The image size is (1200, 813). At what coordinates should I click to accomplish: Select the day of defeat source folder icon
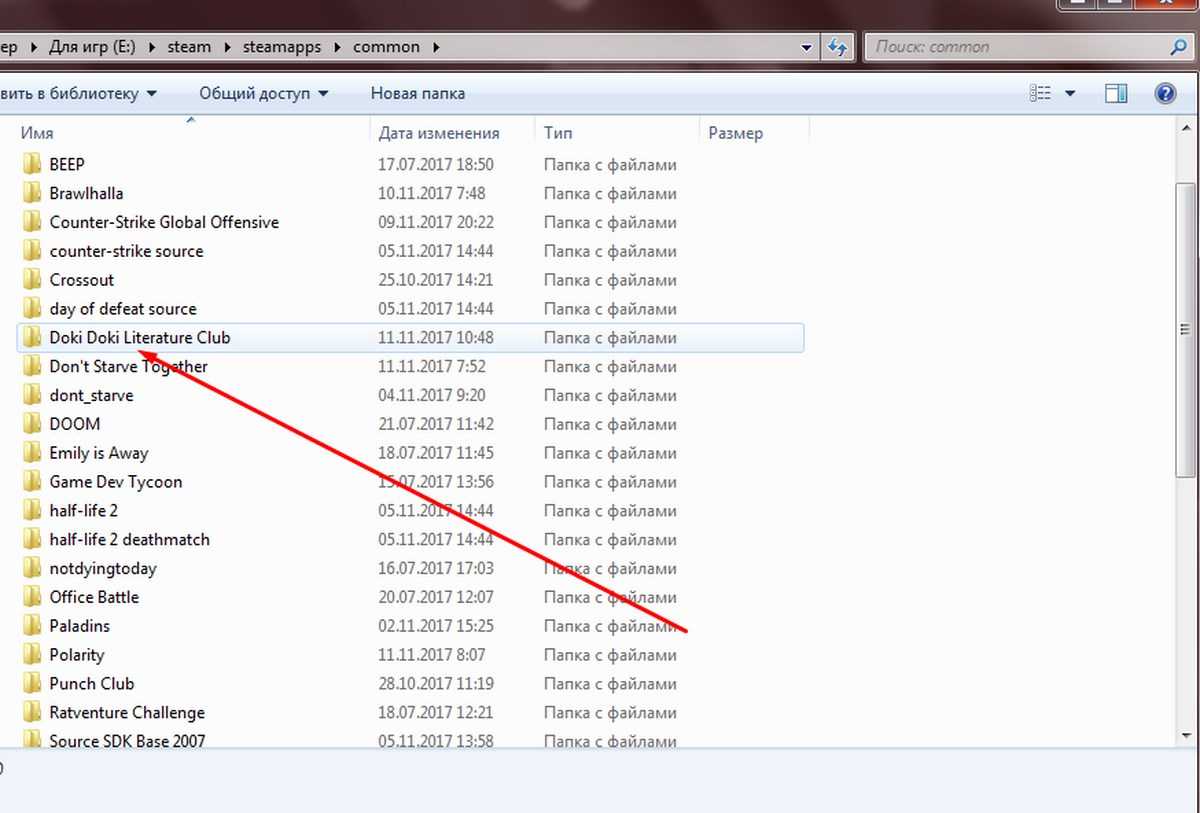coord(32,309)
